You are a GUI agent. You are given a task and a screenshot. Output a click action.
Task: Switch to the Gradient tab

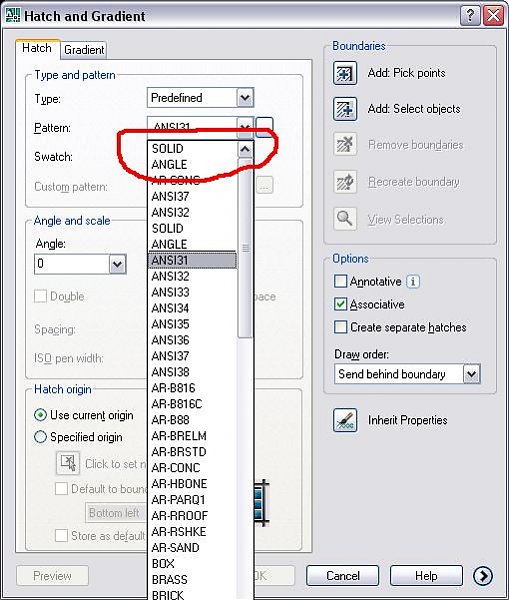click(84, 50)
